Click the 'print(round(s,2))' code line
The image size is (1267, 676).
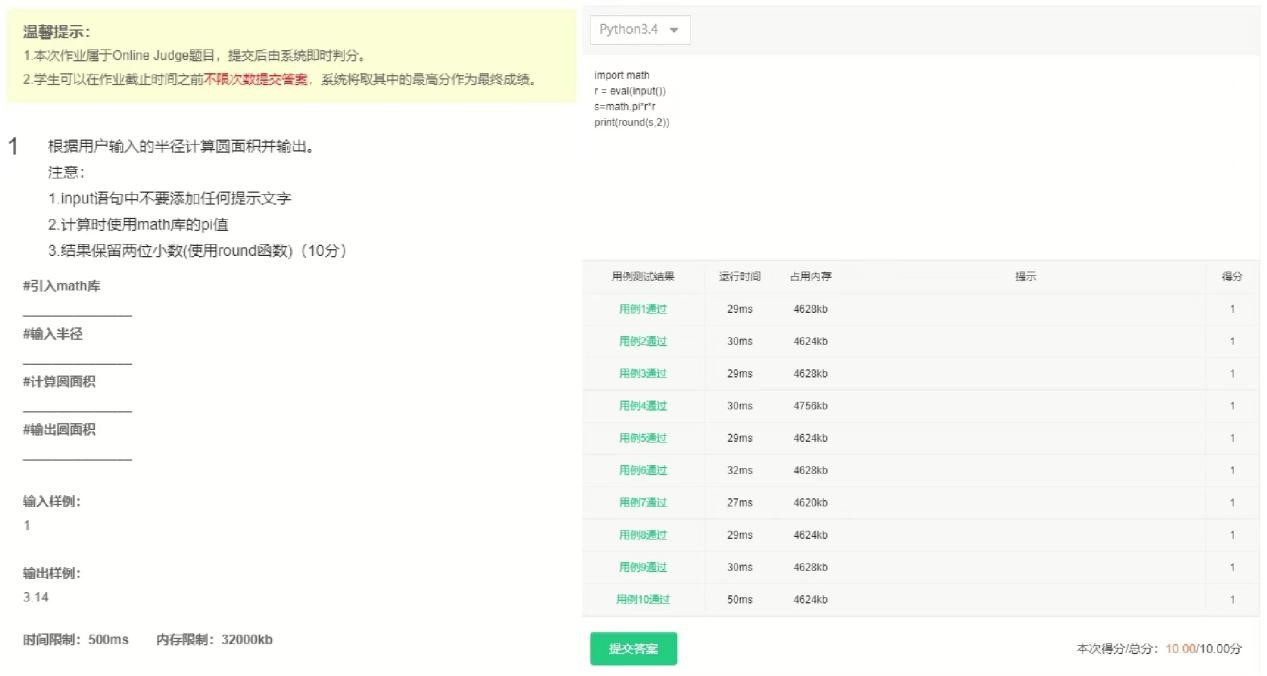[631, 122]
